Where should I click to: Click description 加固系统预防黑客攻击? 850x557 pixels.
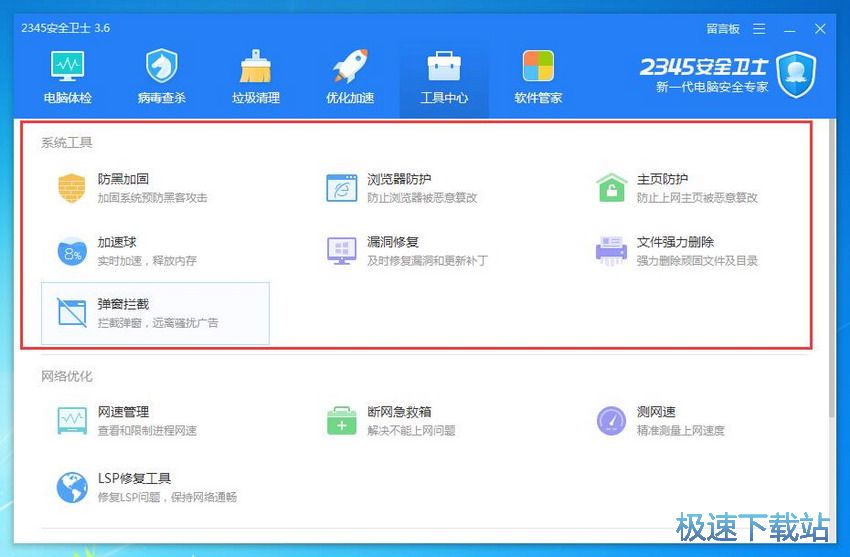pyautogui.click(x=152, y=198)
